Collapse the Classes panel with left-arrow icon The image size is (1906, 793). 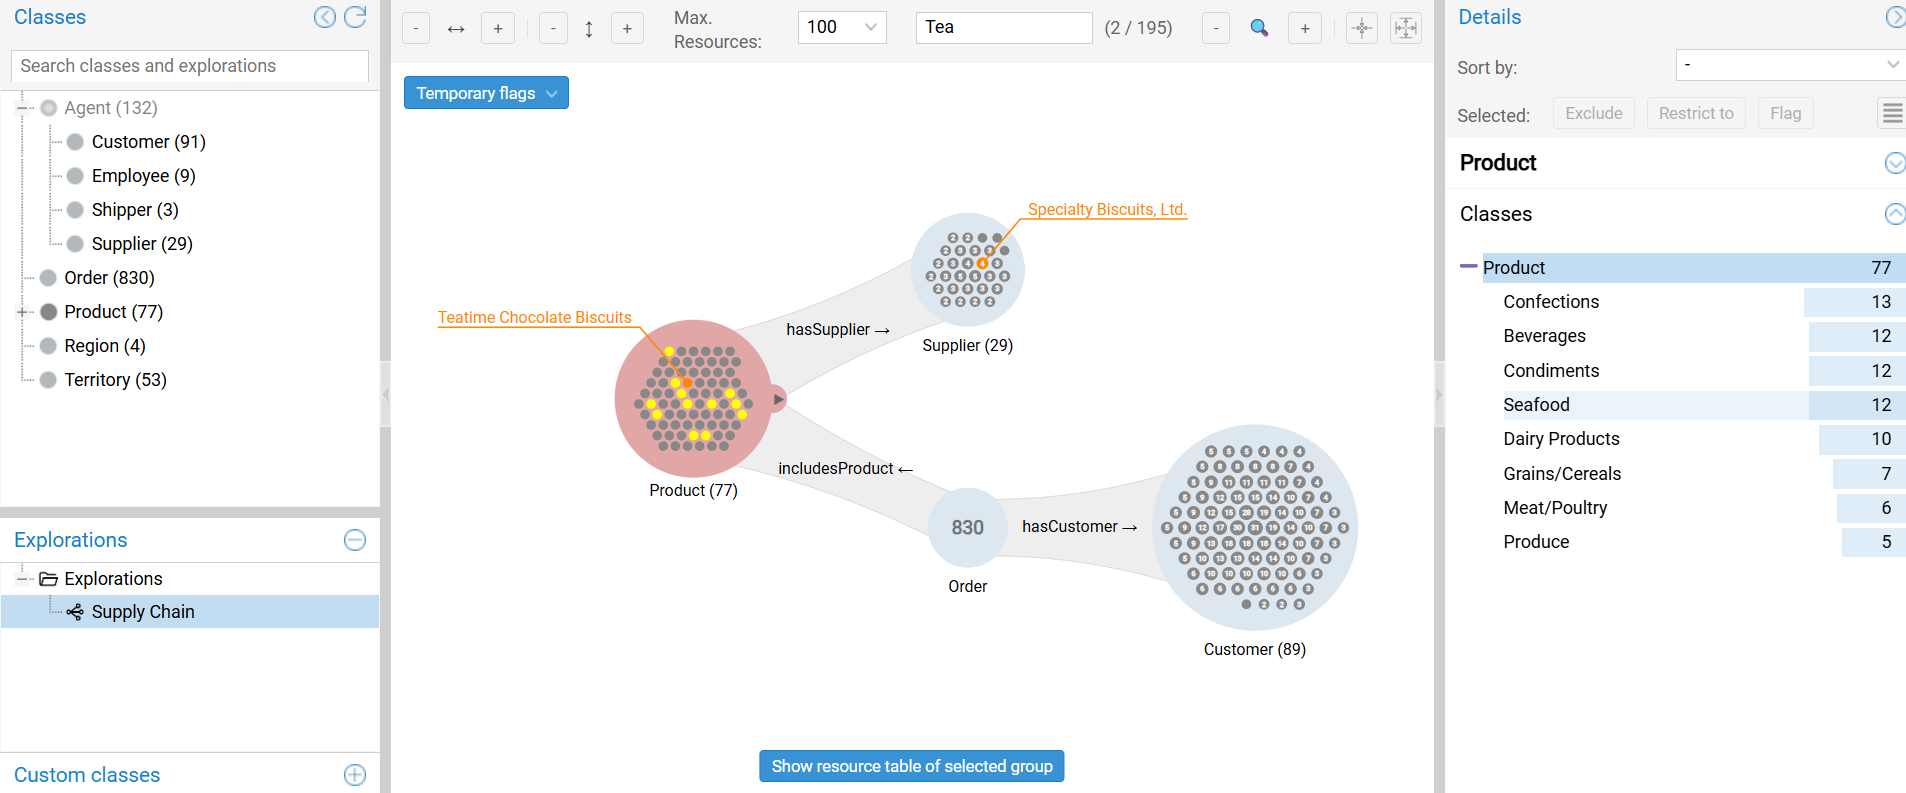[325, 17]
